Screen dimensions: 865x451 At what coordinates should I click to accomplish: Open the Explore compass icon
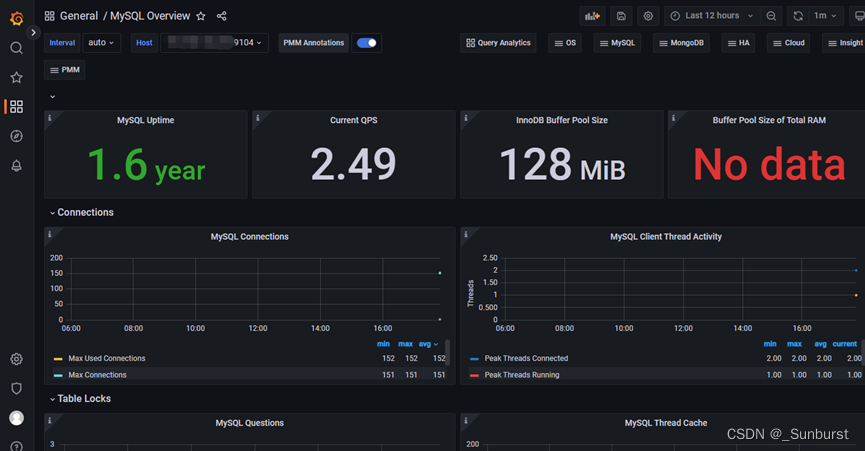17,136
